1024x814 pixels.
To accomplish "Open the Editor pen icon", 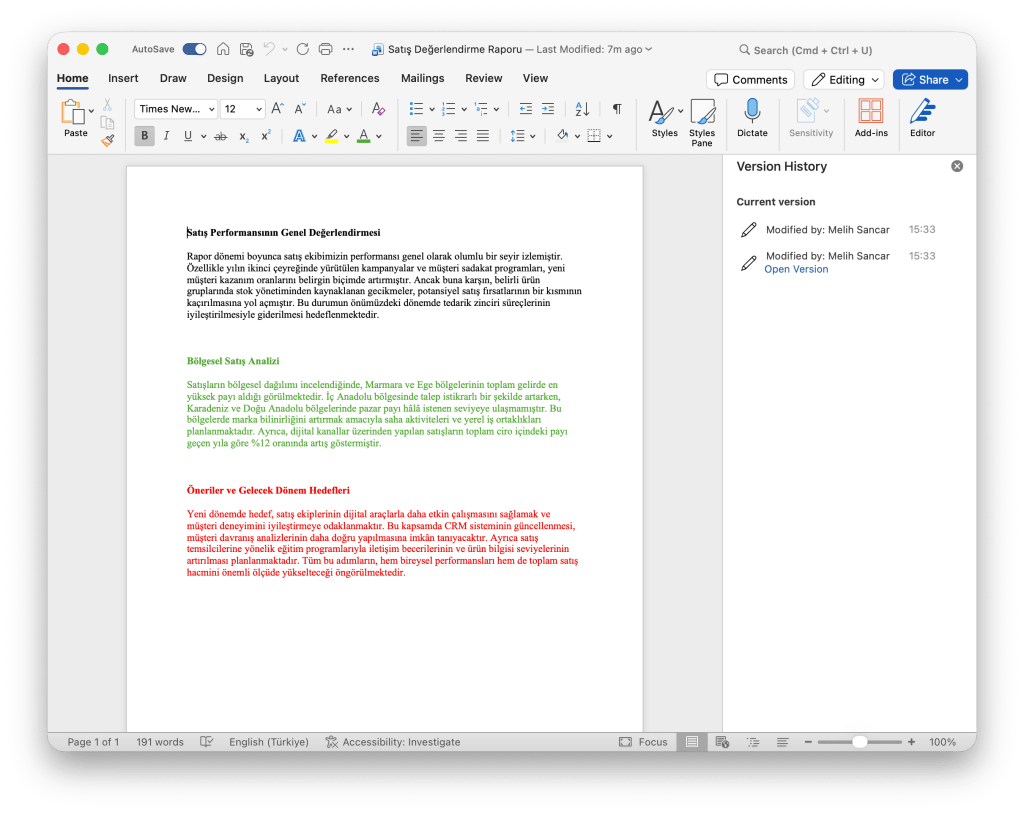I will 922,117.
